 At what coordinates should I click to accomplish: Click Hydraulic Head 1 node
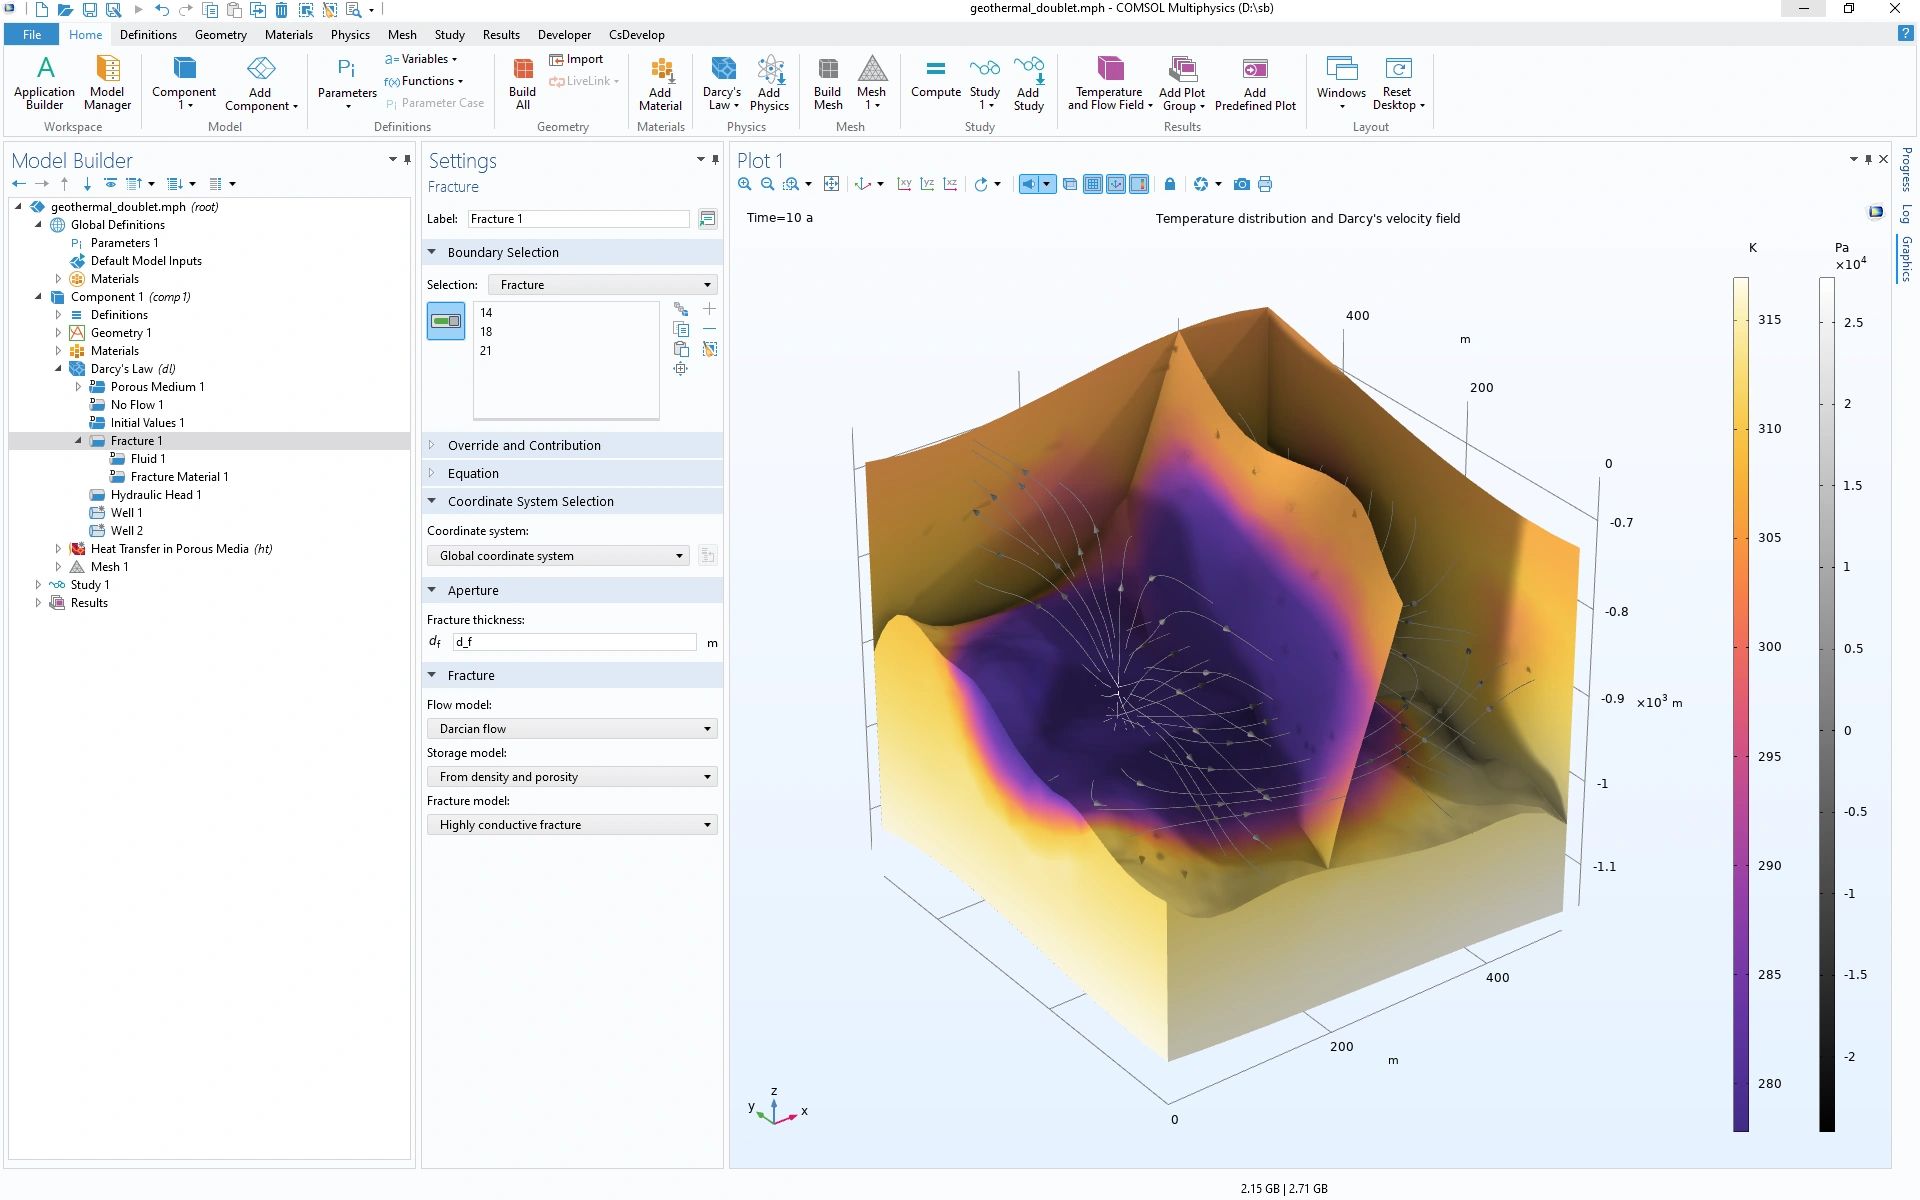(155, 495)
